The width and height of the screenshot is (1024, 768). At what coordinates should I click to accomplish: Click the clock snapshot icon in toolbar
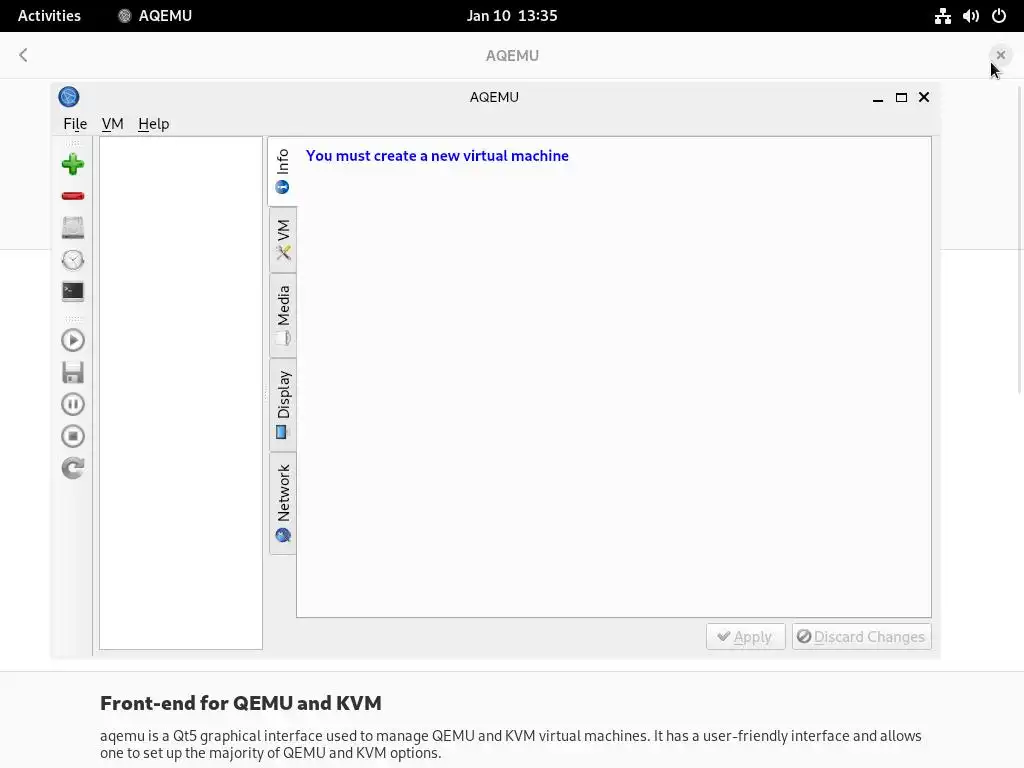click(x=72, y=260)
